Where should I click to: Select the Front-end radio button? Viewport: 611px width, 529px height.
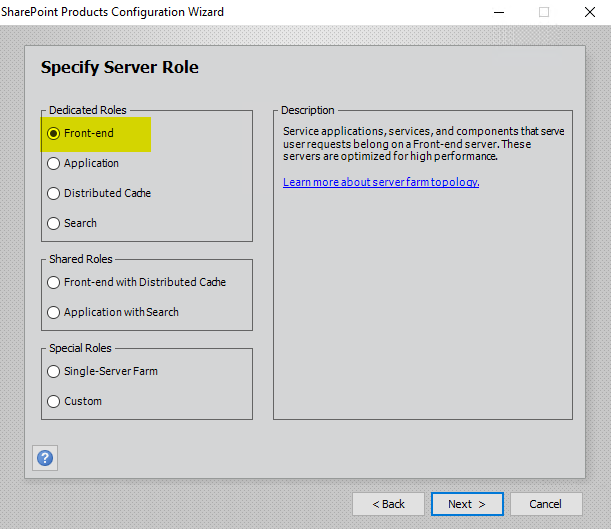coord(54,133)
